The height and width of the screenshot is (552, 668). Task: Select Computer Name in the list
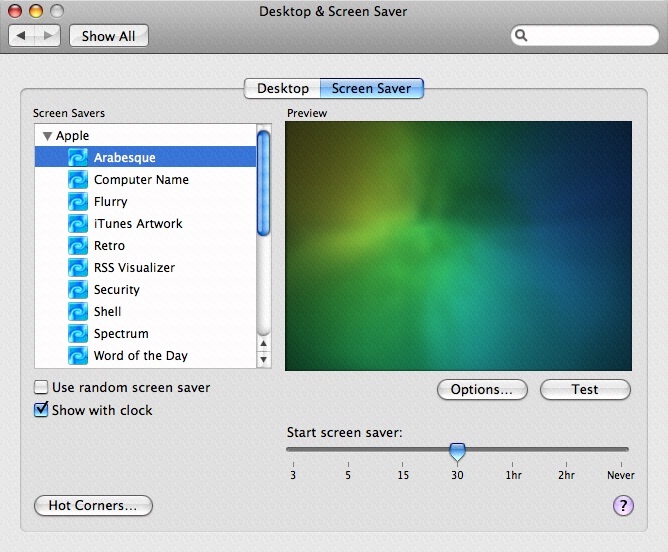[146, 179]
